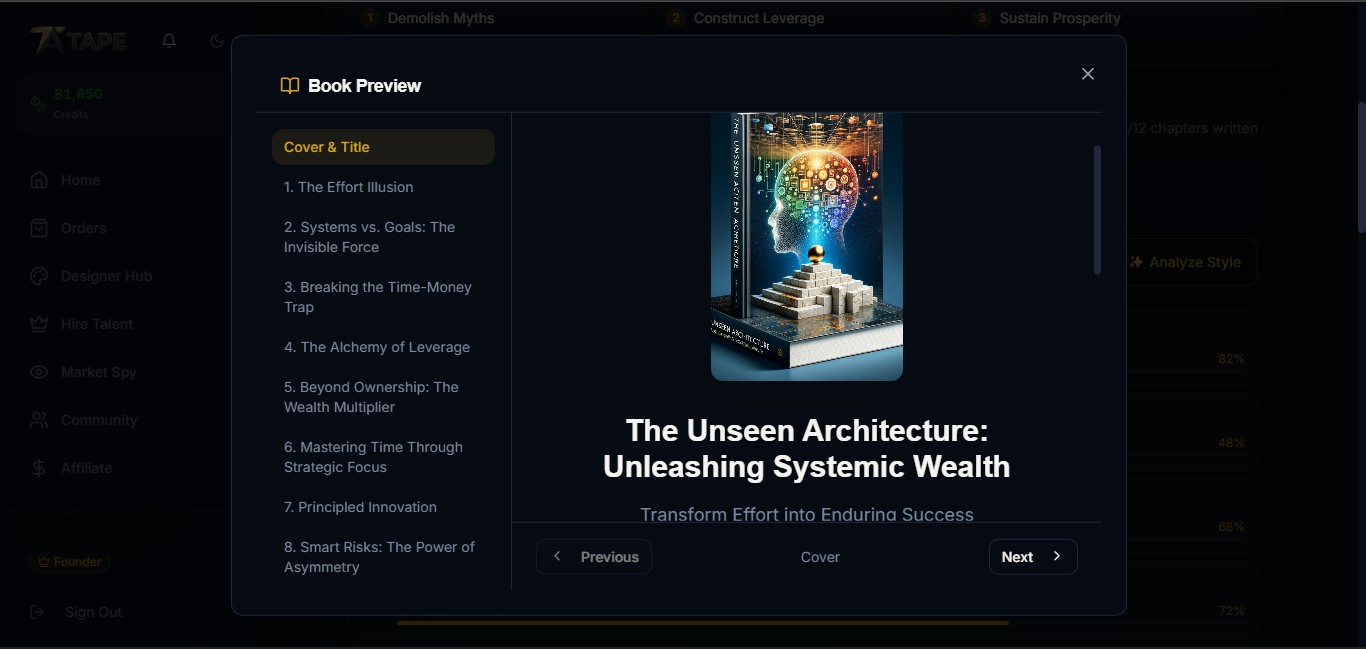This screenshot has width=1366, height=649.
Task: Open Market Spy eye icon
Action: point(39,372)
